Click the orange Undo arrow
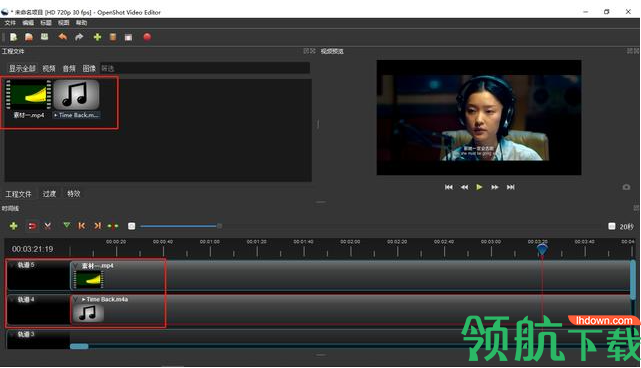The width and height of the screenshot is (641, 368). click(63, 37)
